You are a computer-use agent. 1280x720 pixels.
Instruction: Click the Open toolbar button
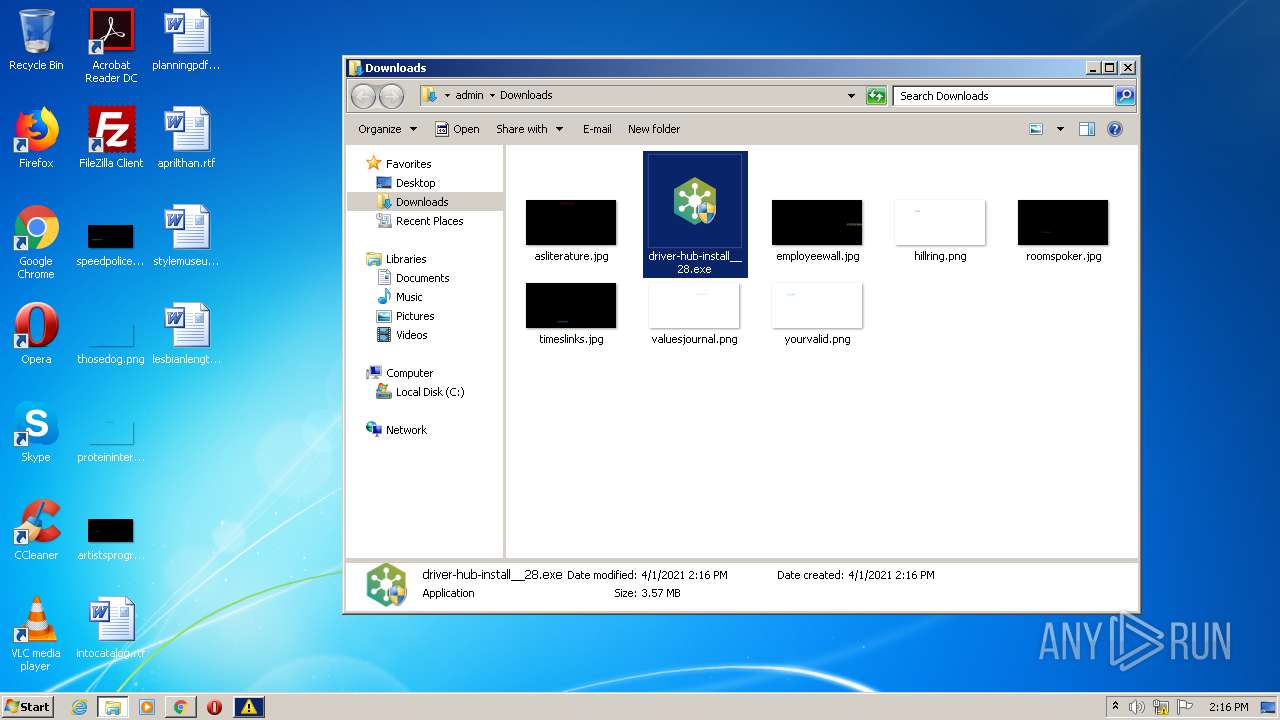(457, 129)
